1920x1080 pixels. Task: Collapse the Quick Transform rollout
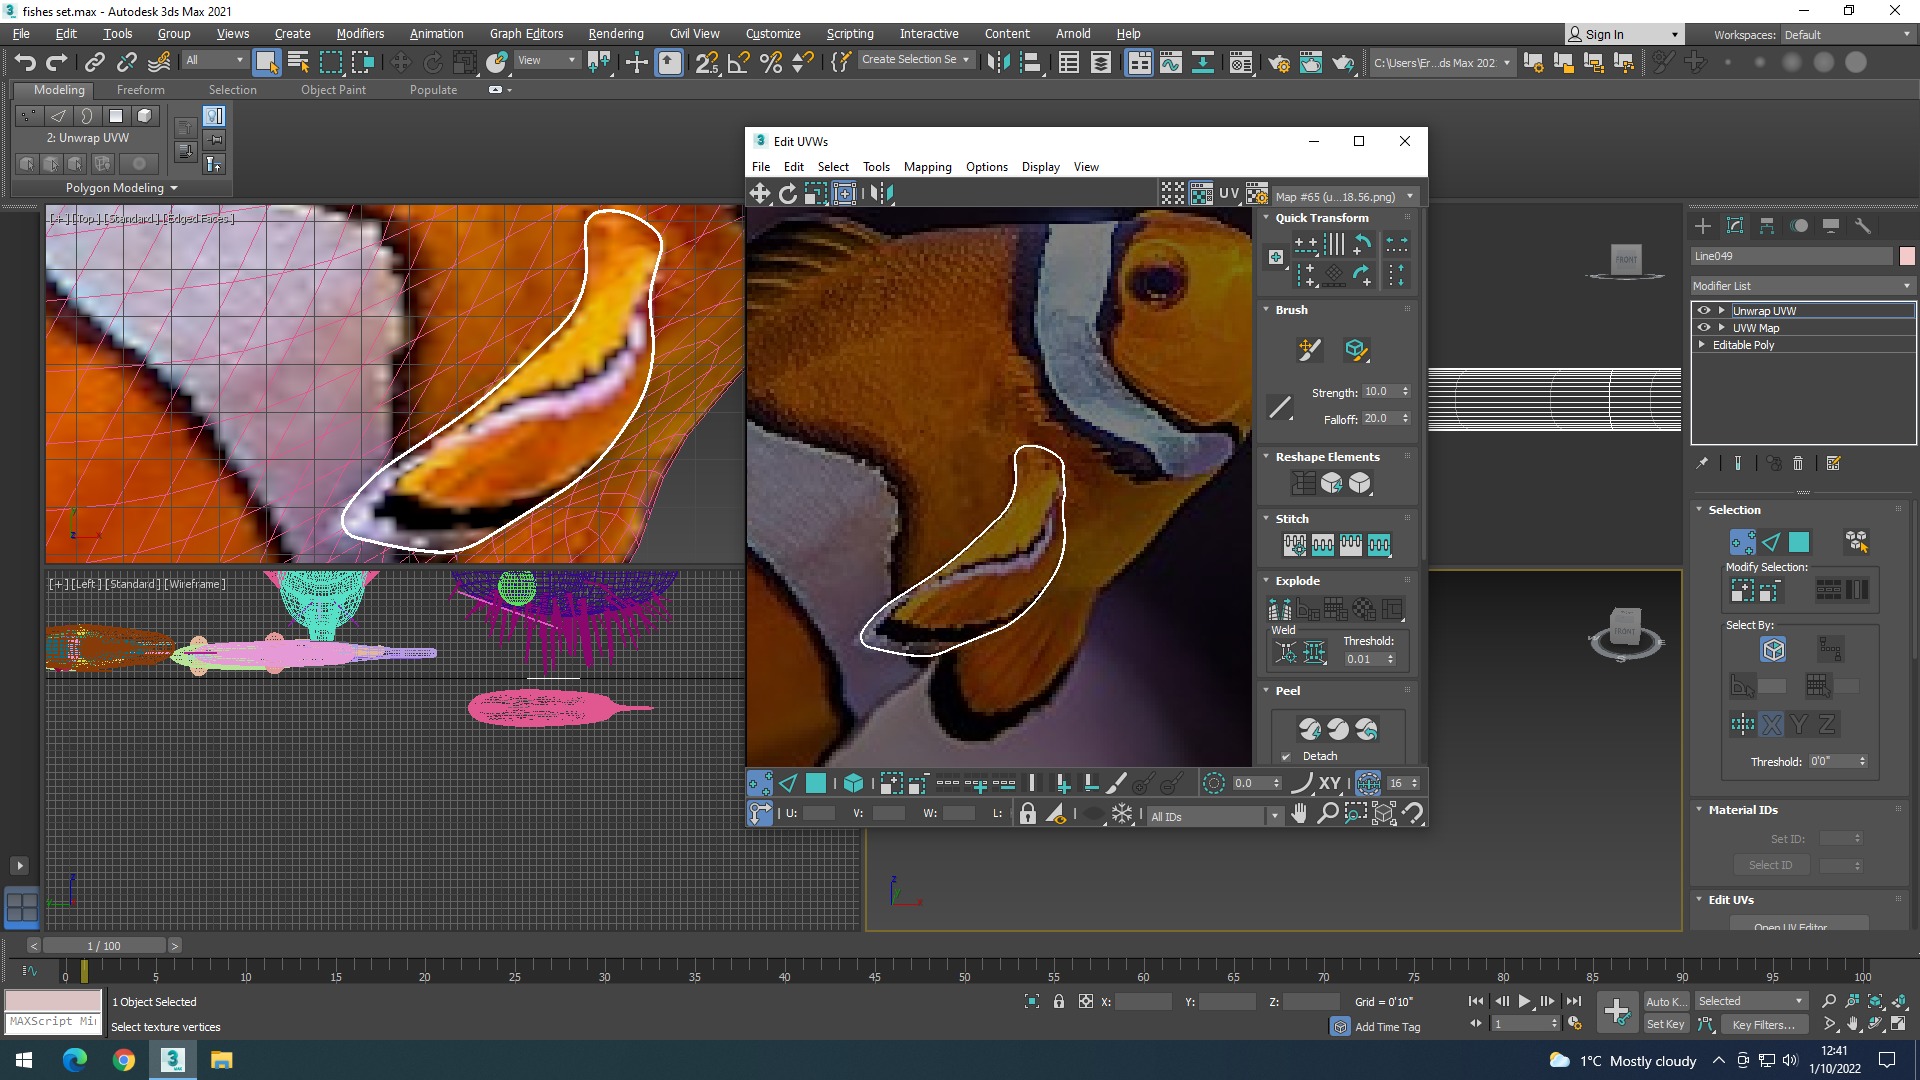pyautogui.click(x=1266, y=218)
